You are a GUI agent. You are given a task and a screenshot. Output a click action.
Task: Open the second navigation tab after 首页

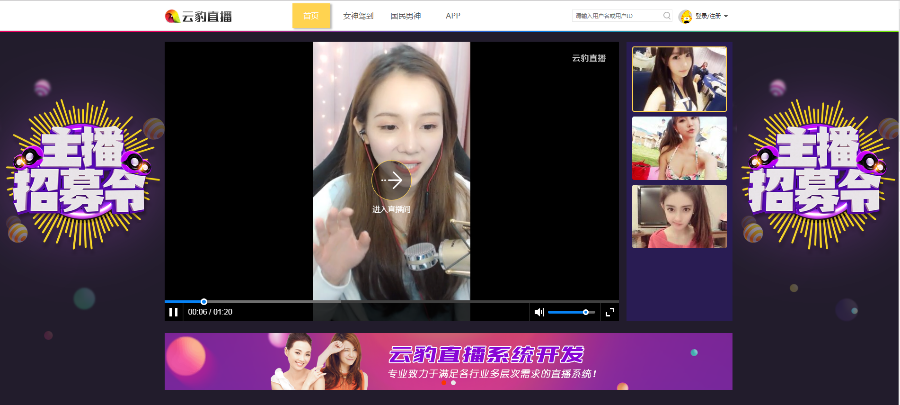[x=358, y=16]
